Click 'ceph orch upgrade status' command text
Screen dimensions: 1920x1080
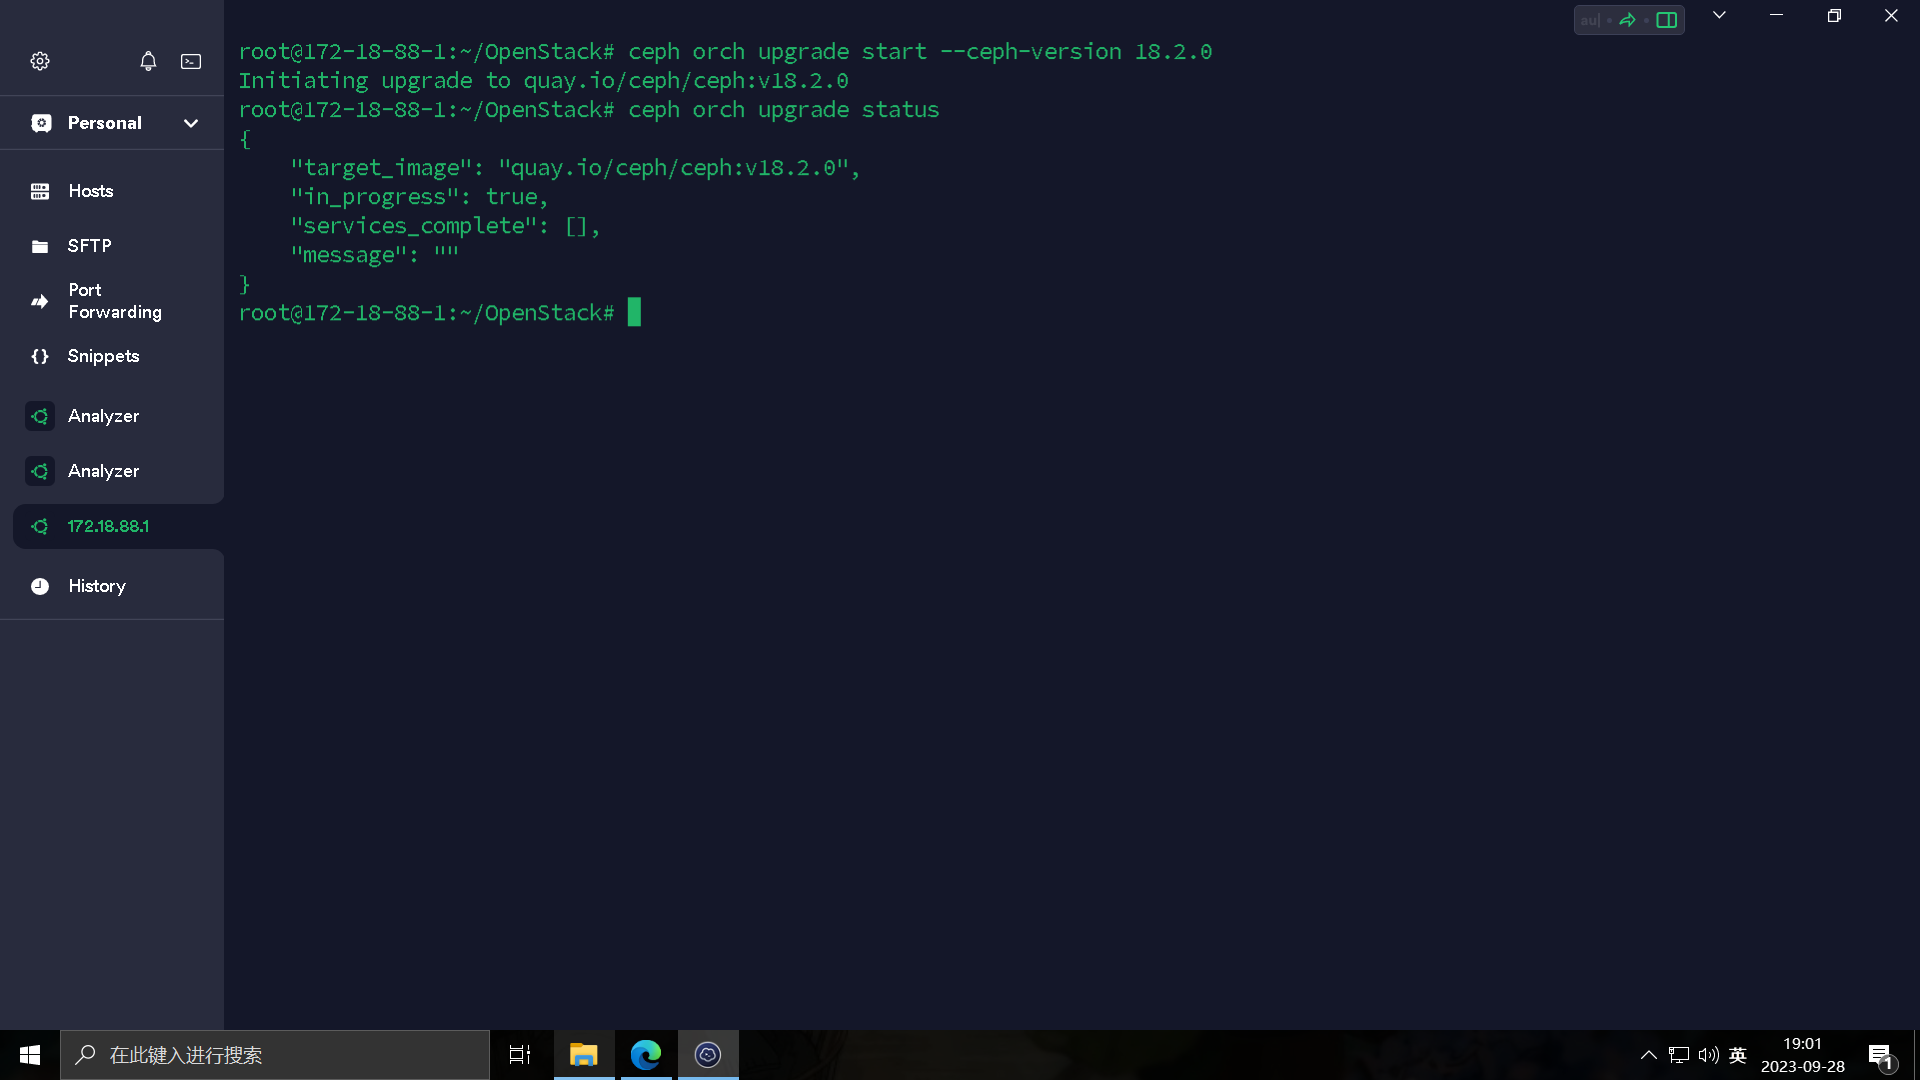(x=783, y=109)
